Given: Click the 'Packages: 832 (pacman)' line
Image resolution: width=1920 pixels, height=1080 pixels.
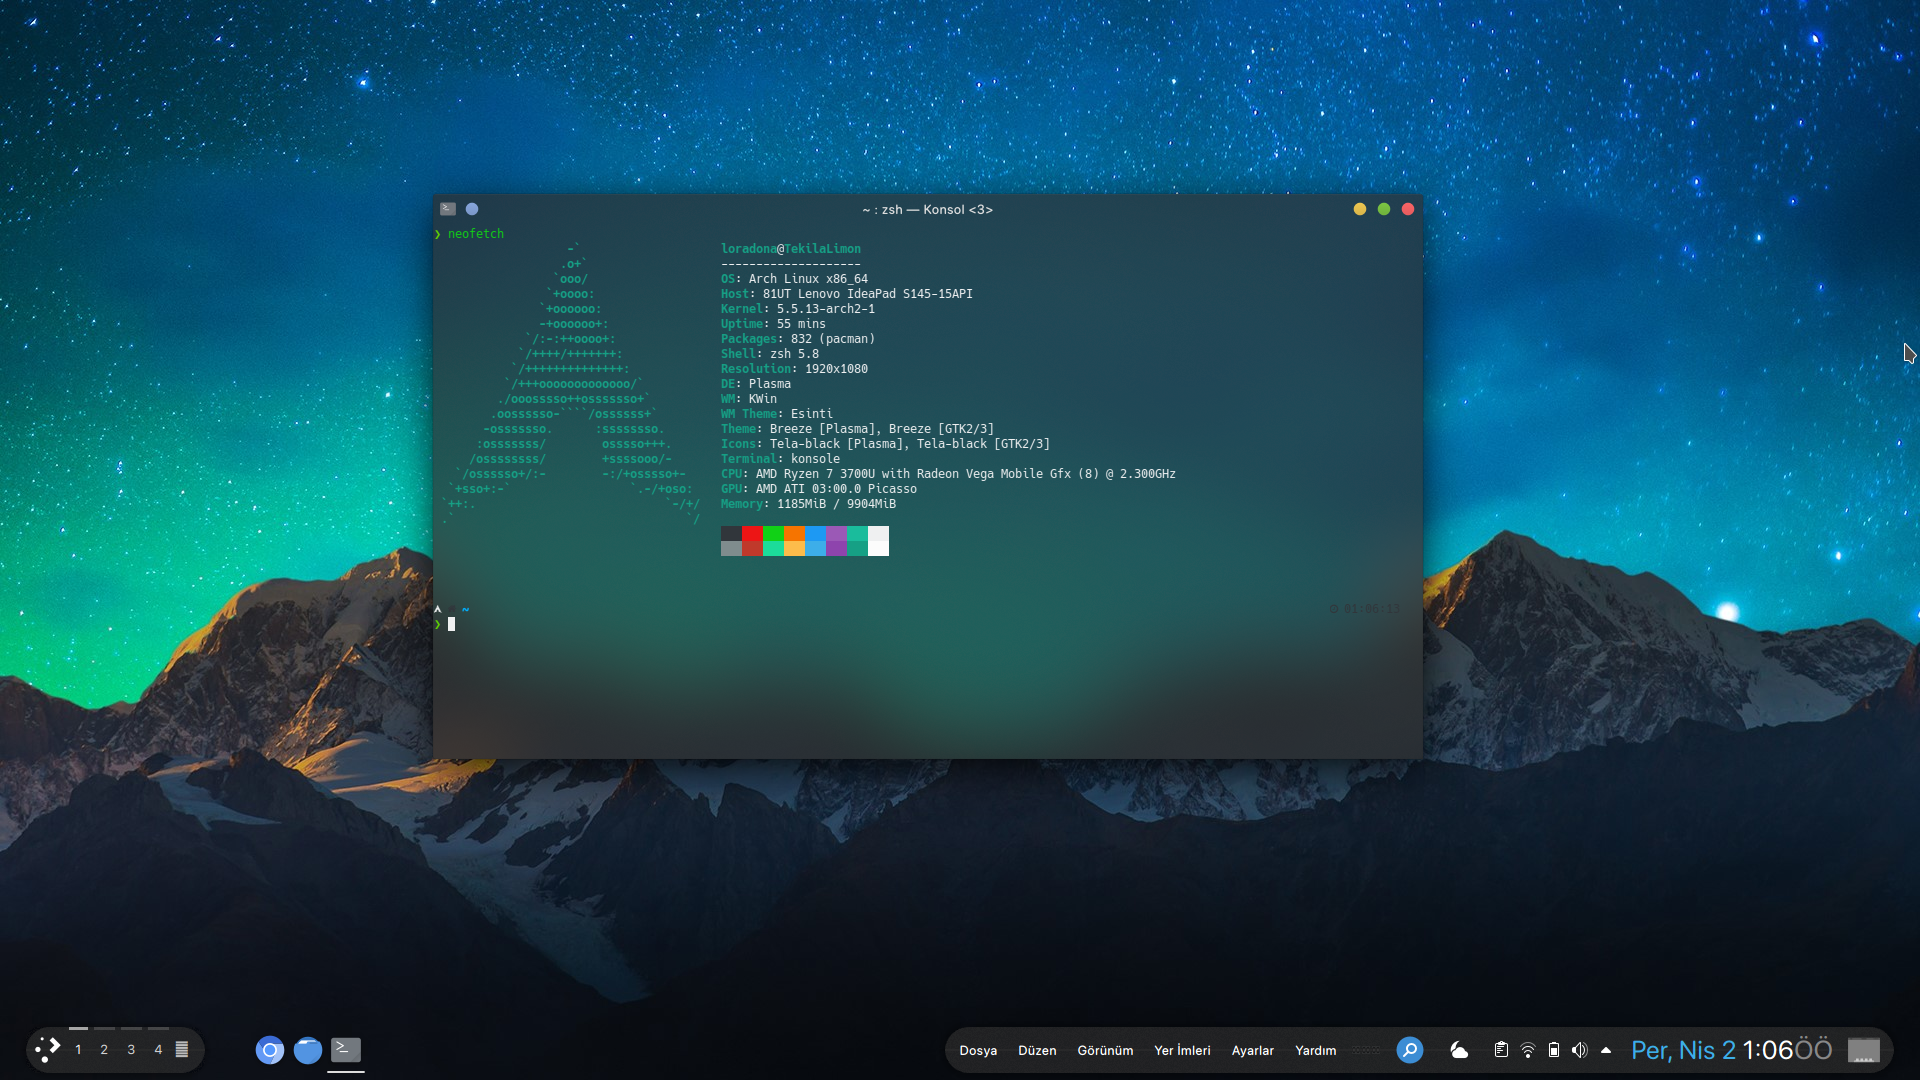Looking at the screenshot, I should click(x=798, y=339).
